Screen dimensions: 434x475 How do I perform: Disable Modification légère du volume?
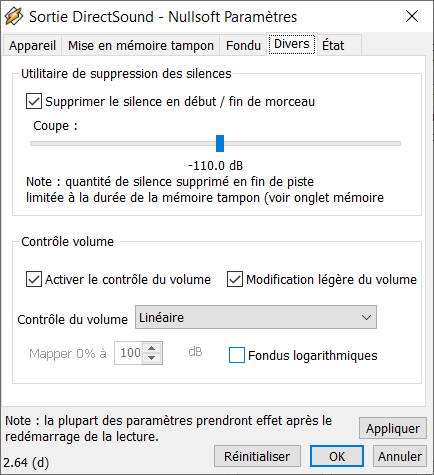[x=235, y=279]
